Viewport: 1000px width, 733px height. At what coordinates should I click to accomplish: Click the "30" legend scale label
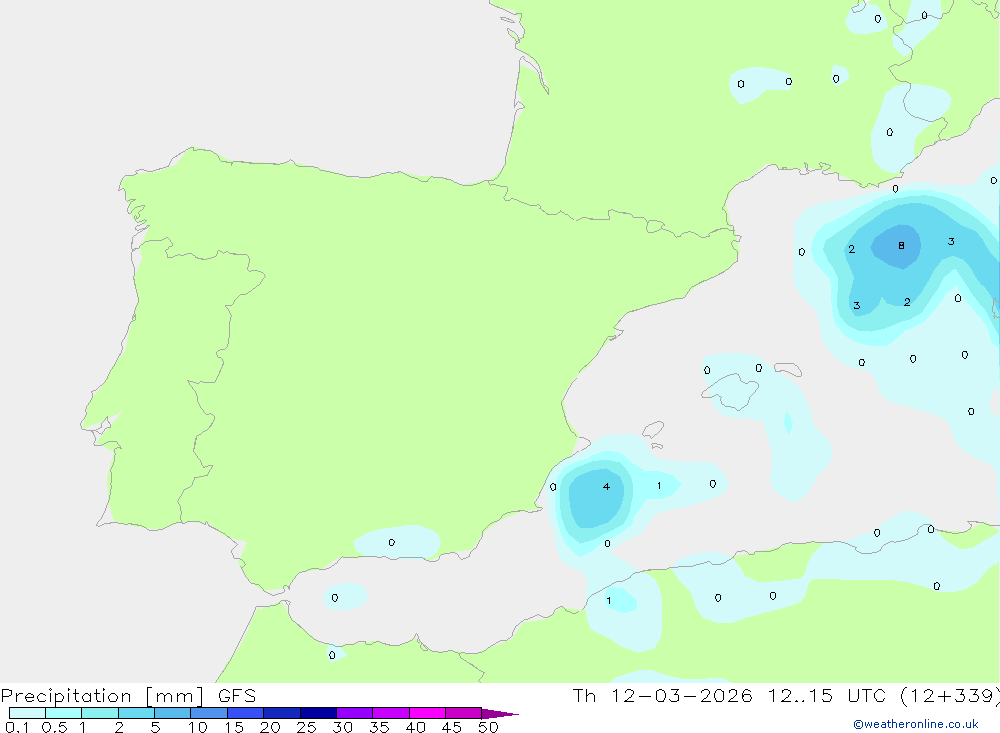(x=342, y=727)
